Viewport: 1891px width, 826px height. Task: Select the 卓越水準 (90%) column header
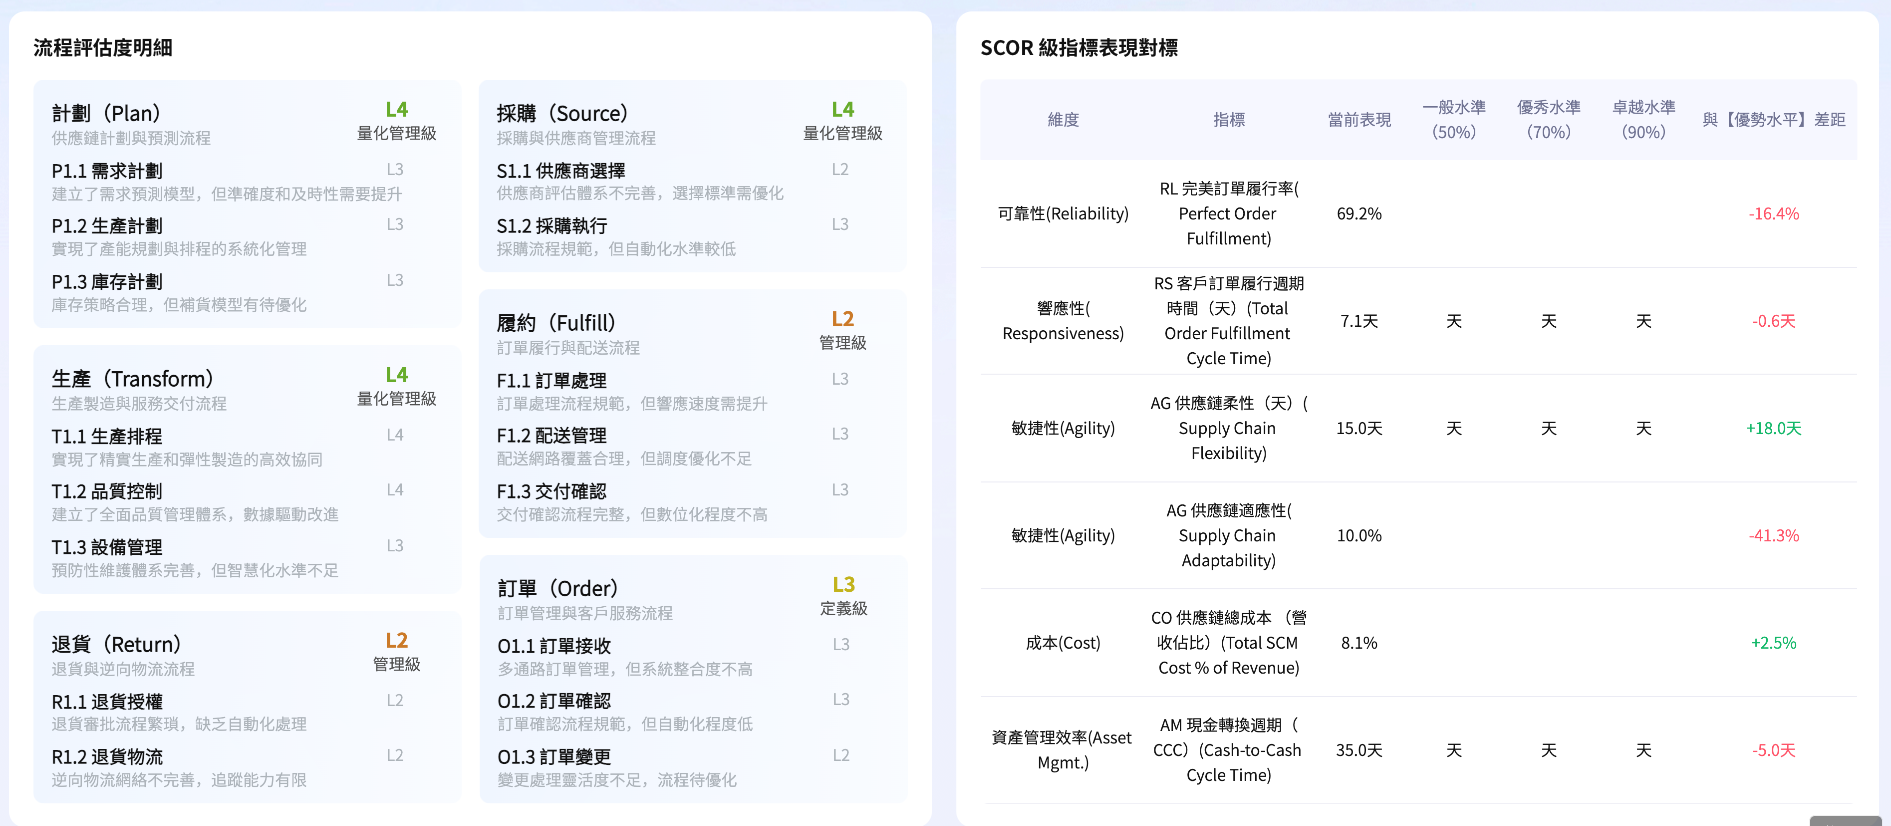pyautogui.click(x=1643, y=120)
